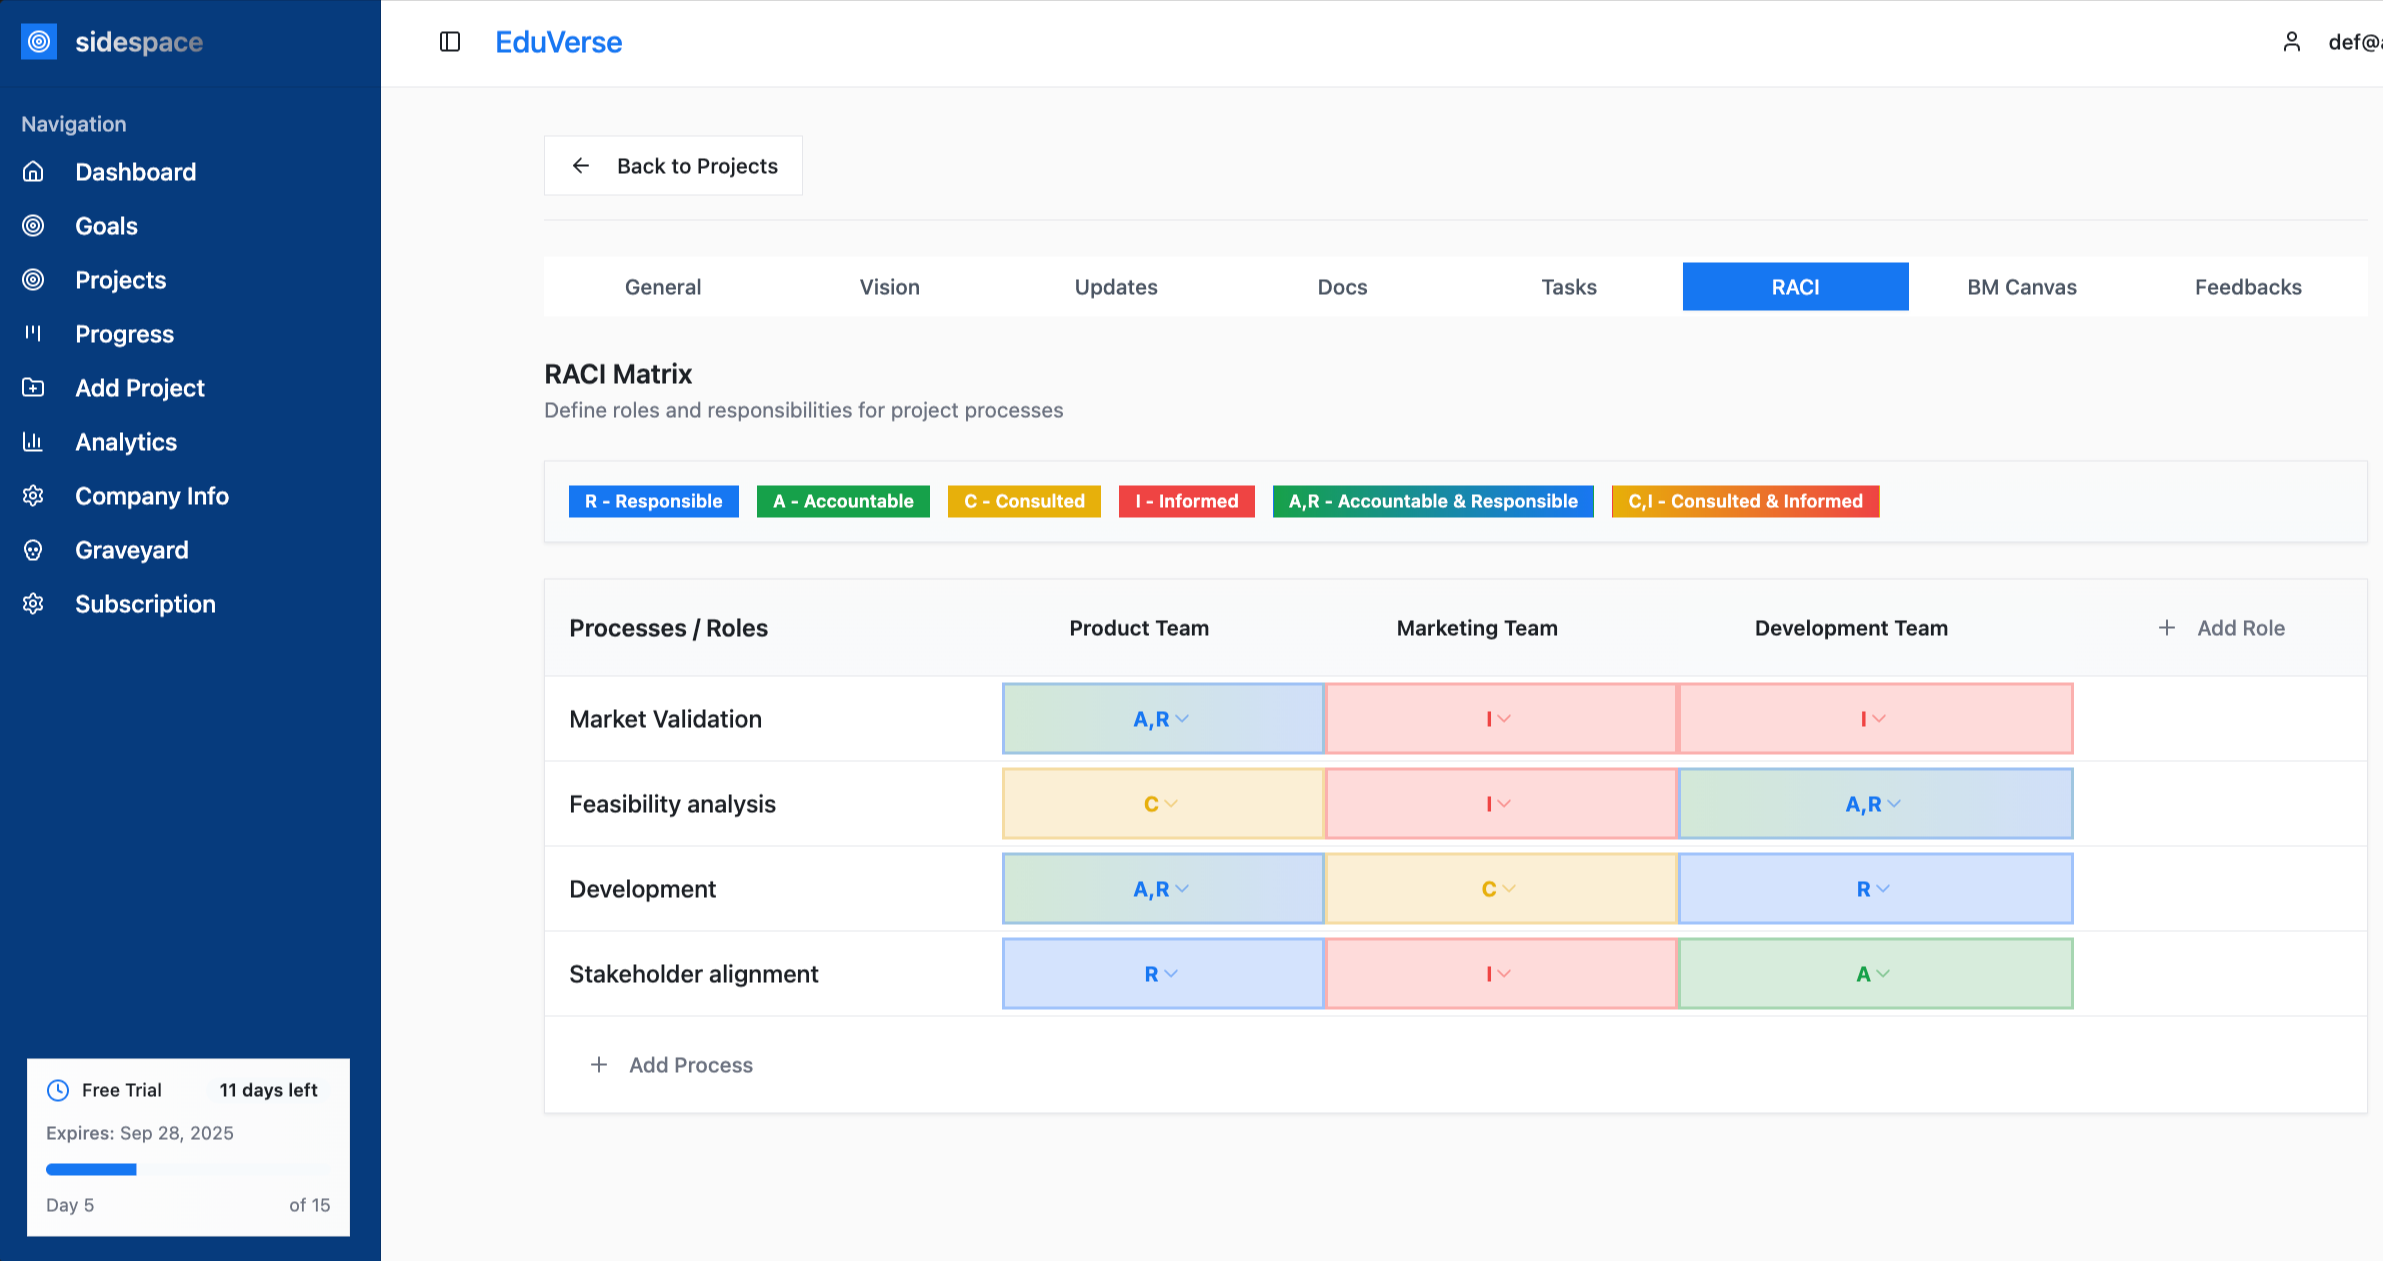Viewport: 2383px width, 1261px height.
Task: Select the sidespace logo icon
Action: pos(39,42)
